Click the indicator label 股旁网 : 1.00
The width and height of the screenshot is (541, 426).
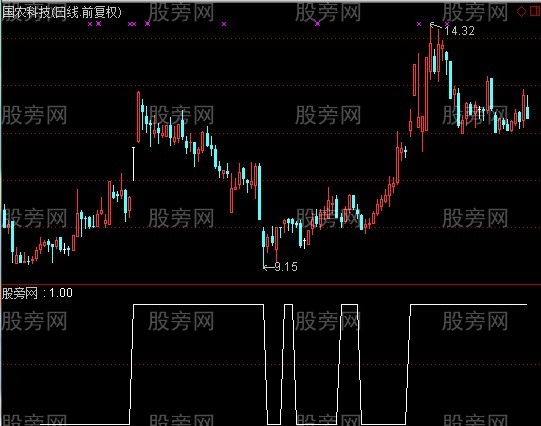click(37, 293)
